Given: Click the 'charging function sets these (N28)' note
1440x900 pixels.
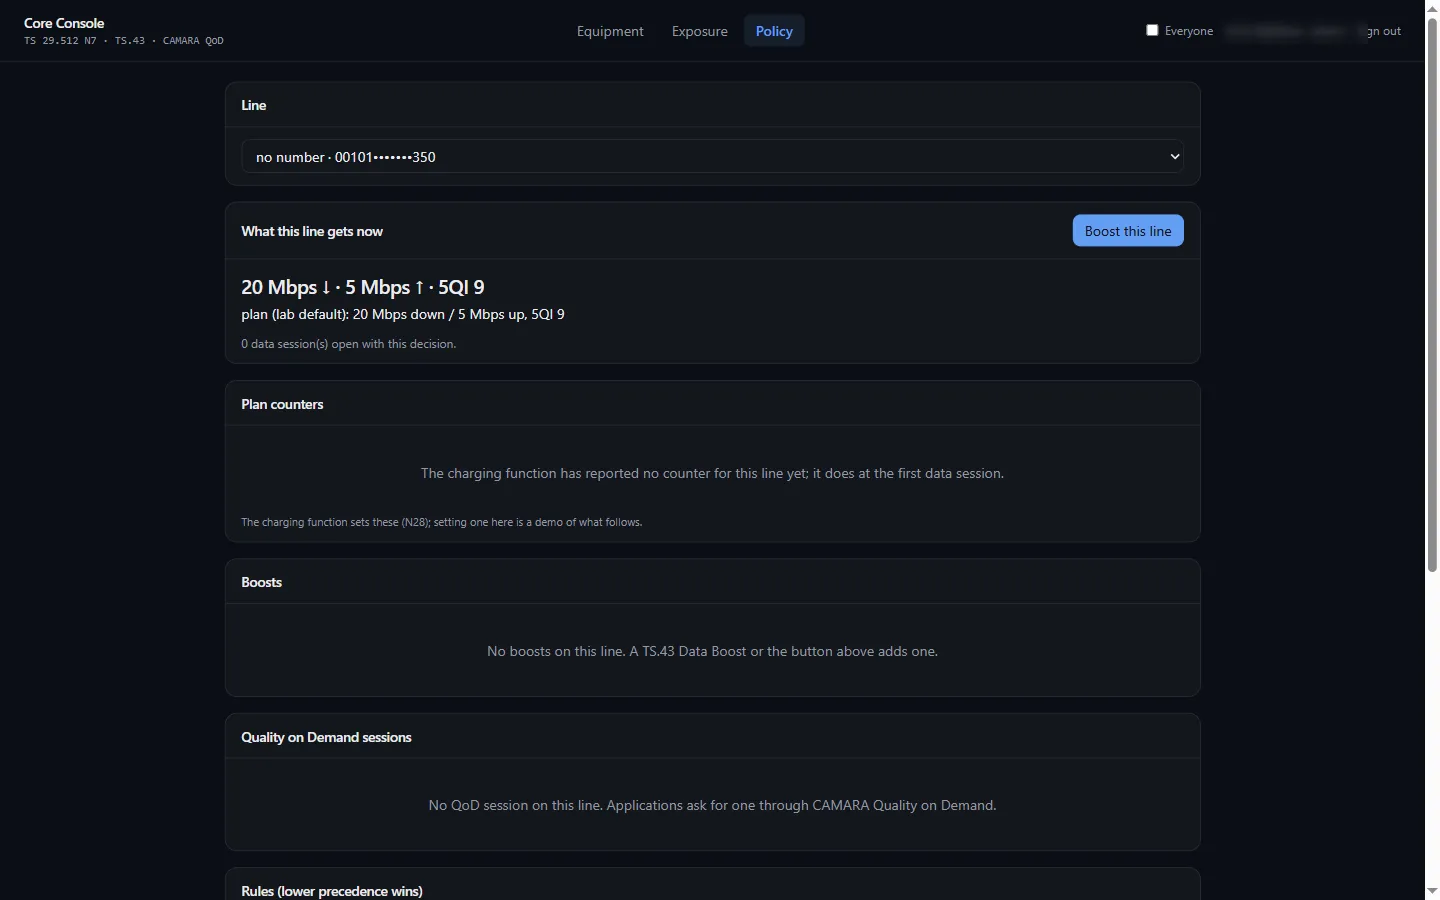Looking at the screenshot, I should [441, 522].
